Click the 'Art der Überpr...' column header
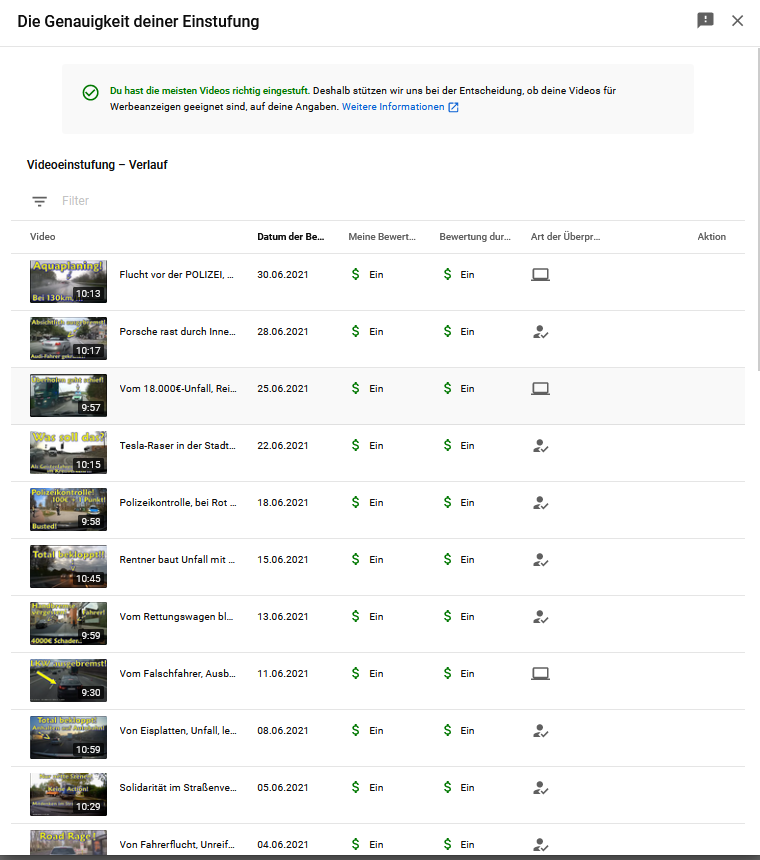 point(565,237)
